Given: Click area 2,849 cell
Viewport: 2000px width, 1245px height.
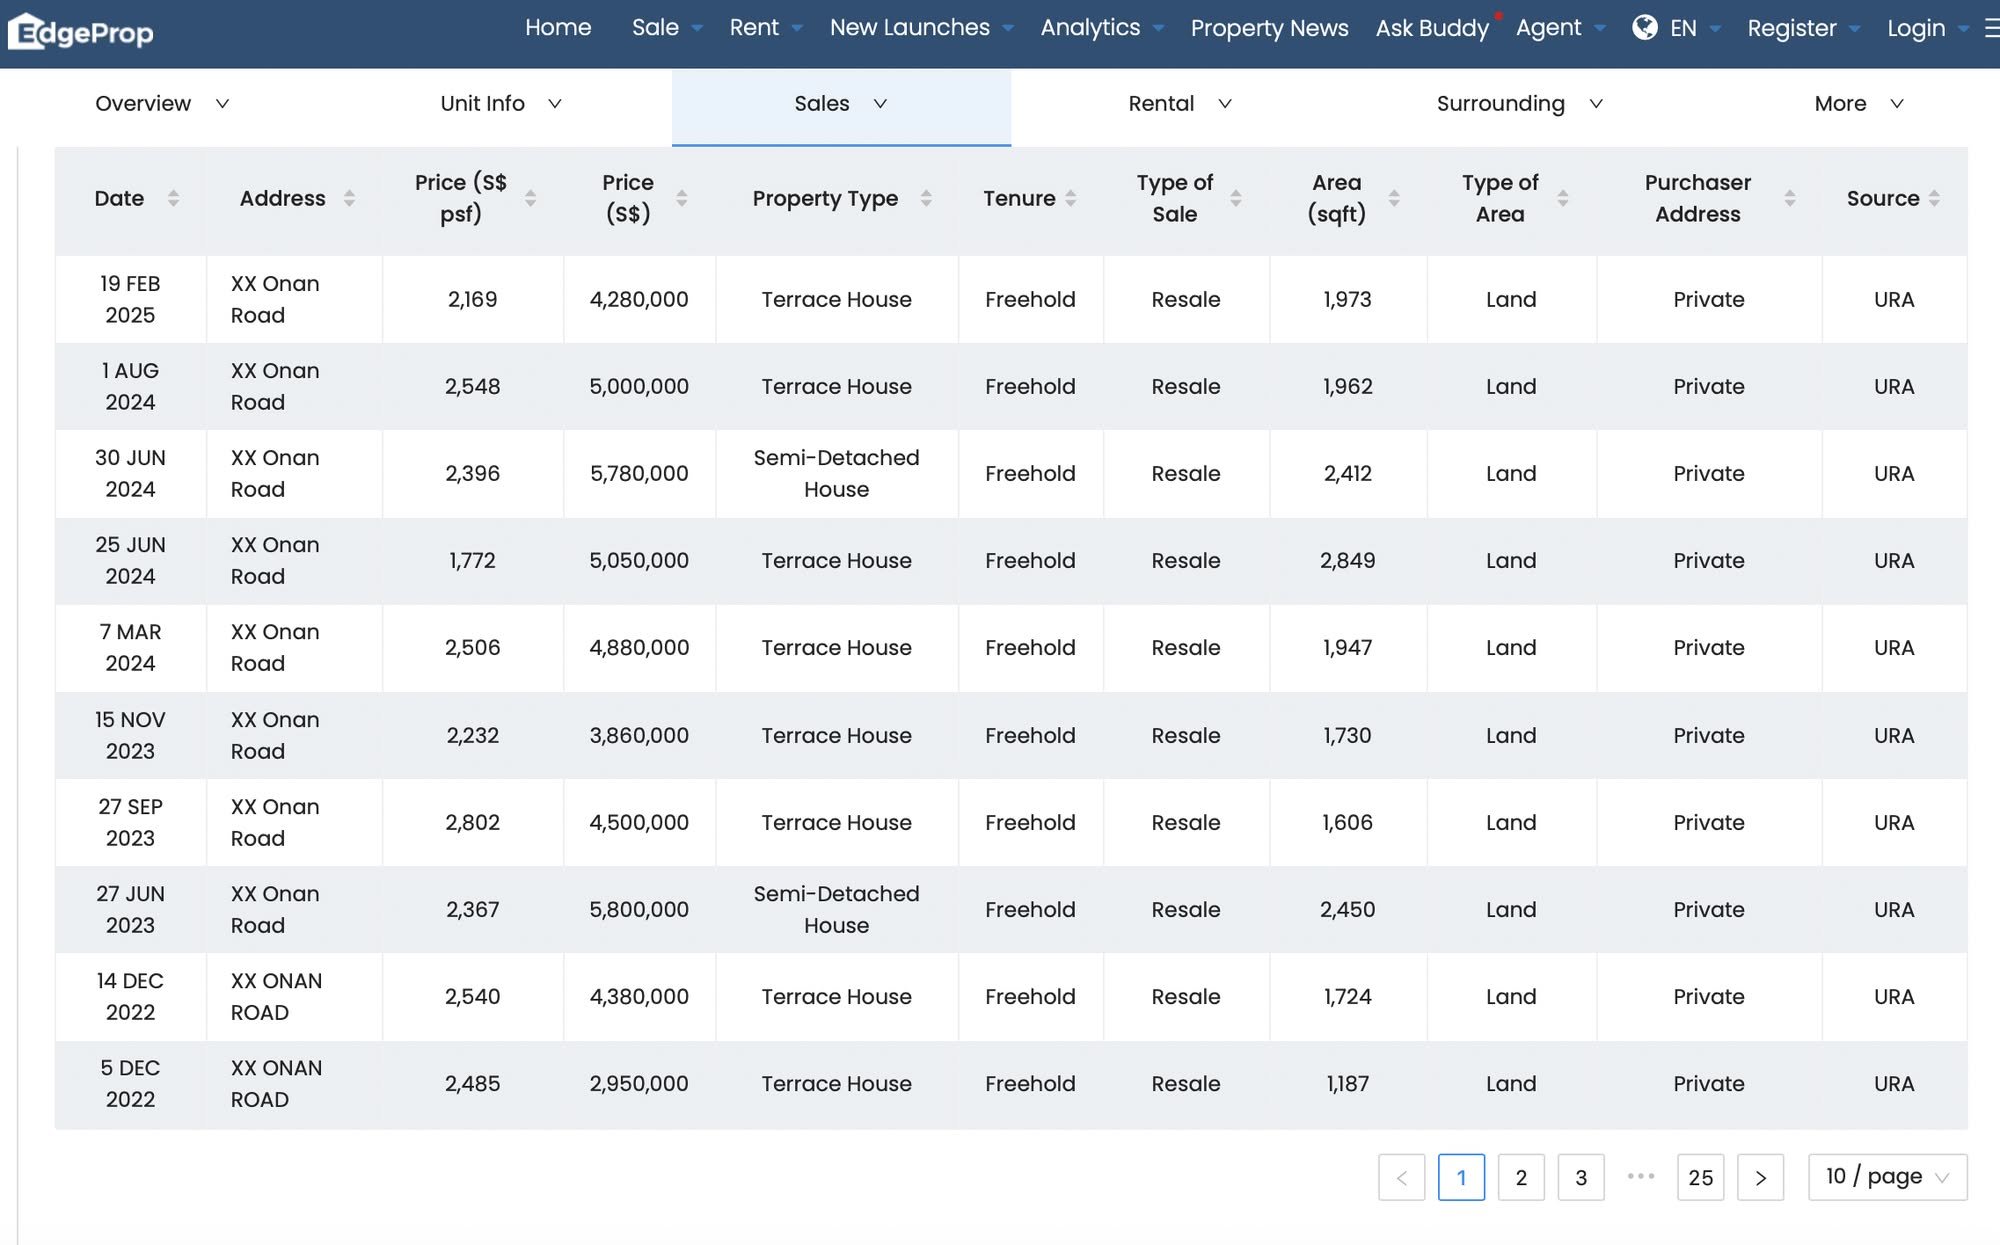Looking at the screenshot, I should [x=1347, y=561].
